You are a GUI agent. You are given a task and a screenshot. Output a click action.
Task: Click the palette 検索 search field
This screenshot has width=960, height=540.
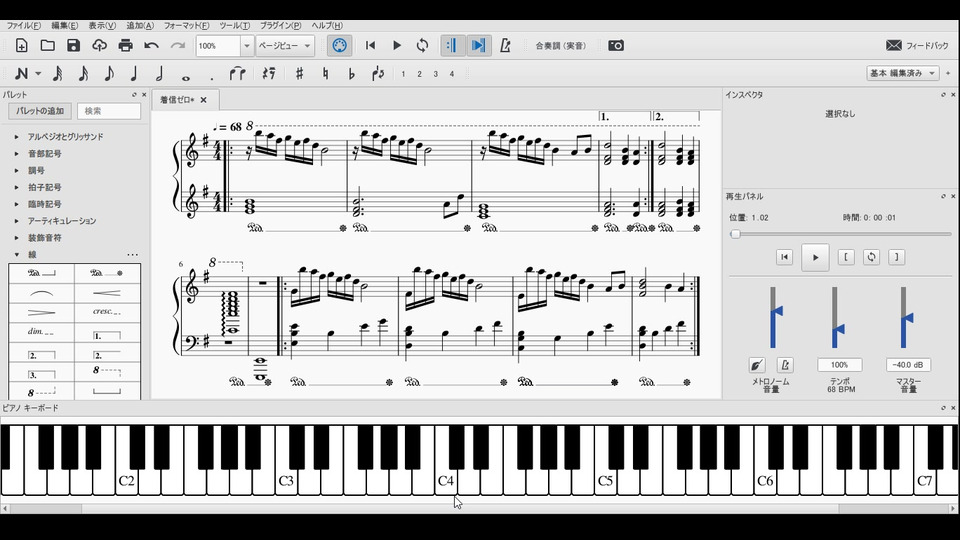108,111
